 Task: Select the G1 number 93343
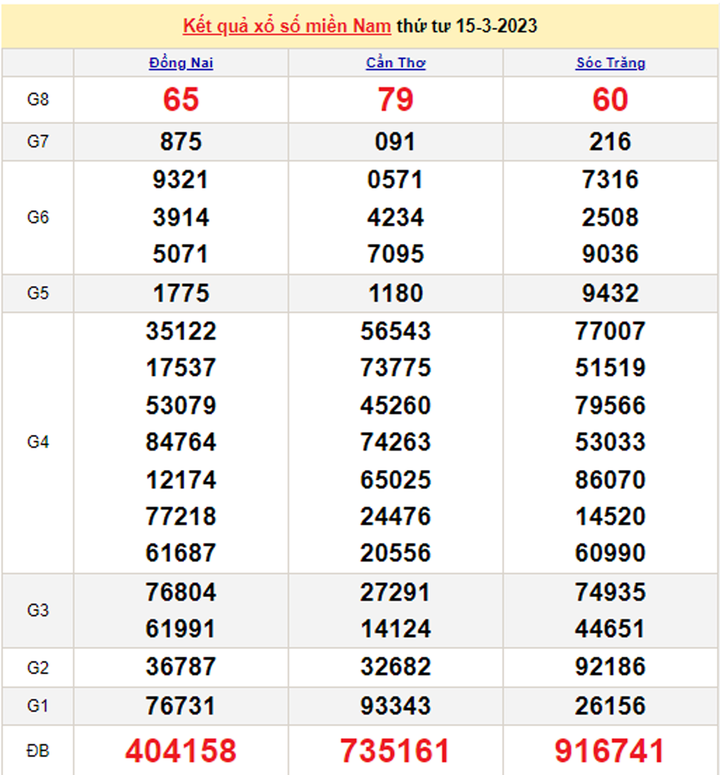(396, 706)
